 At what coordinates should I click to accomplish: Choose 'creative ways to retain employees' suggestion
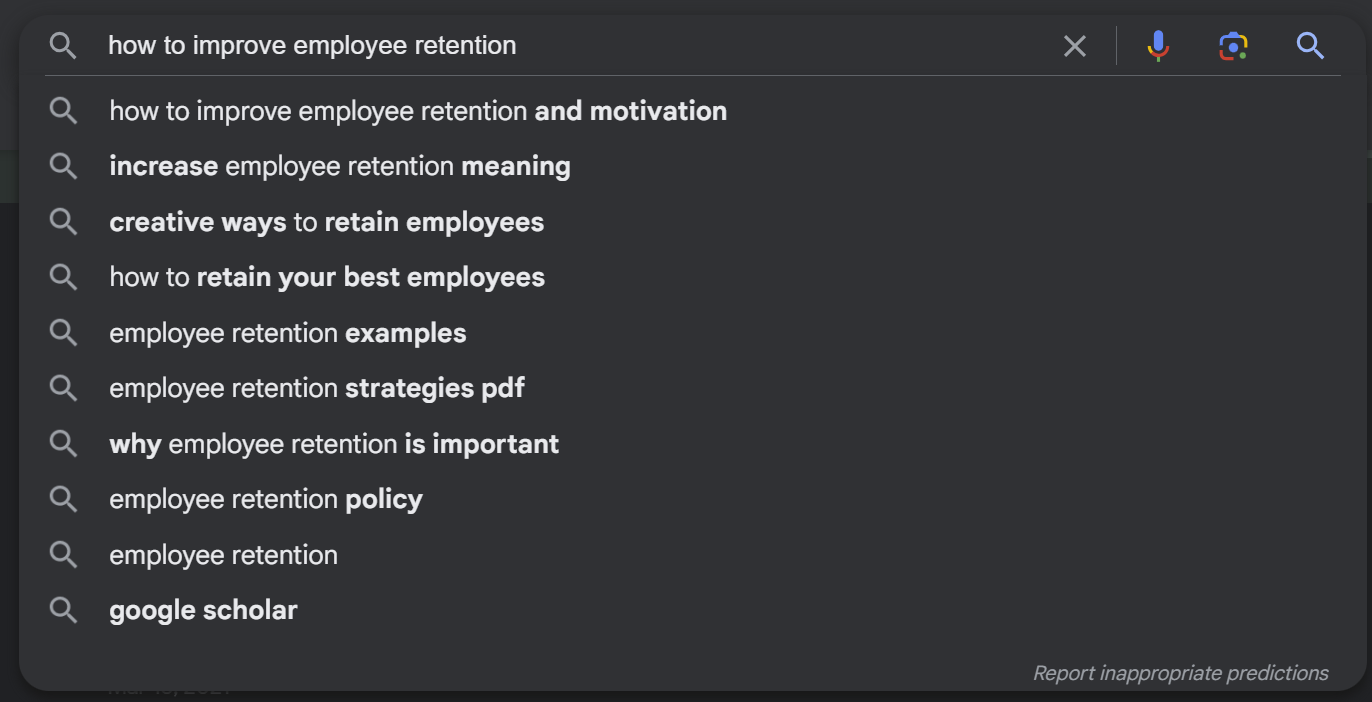pos(327,222)
